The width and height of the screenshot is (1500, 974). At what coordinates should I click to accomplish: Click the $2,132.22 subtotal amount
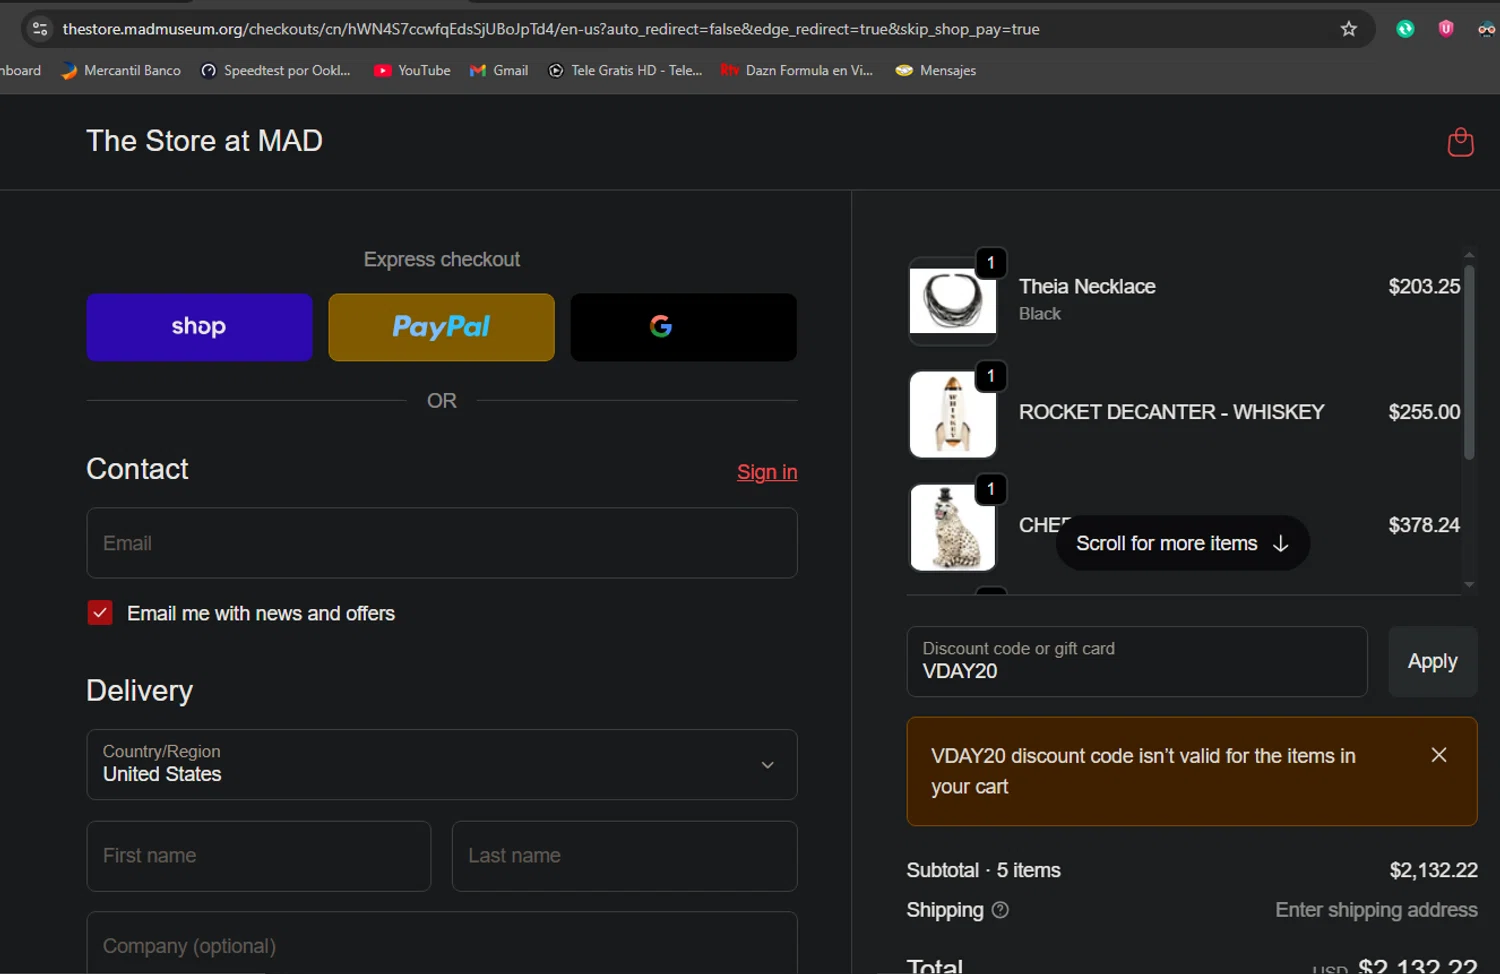click(x=1433, y=870)
